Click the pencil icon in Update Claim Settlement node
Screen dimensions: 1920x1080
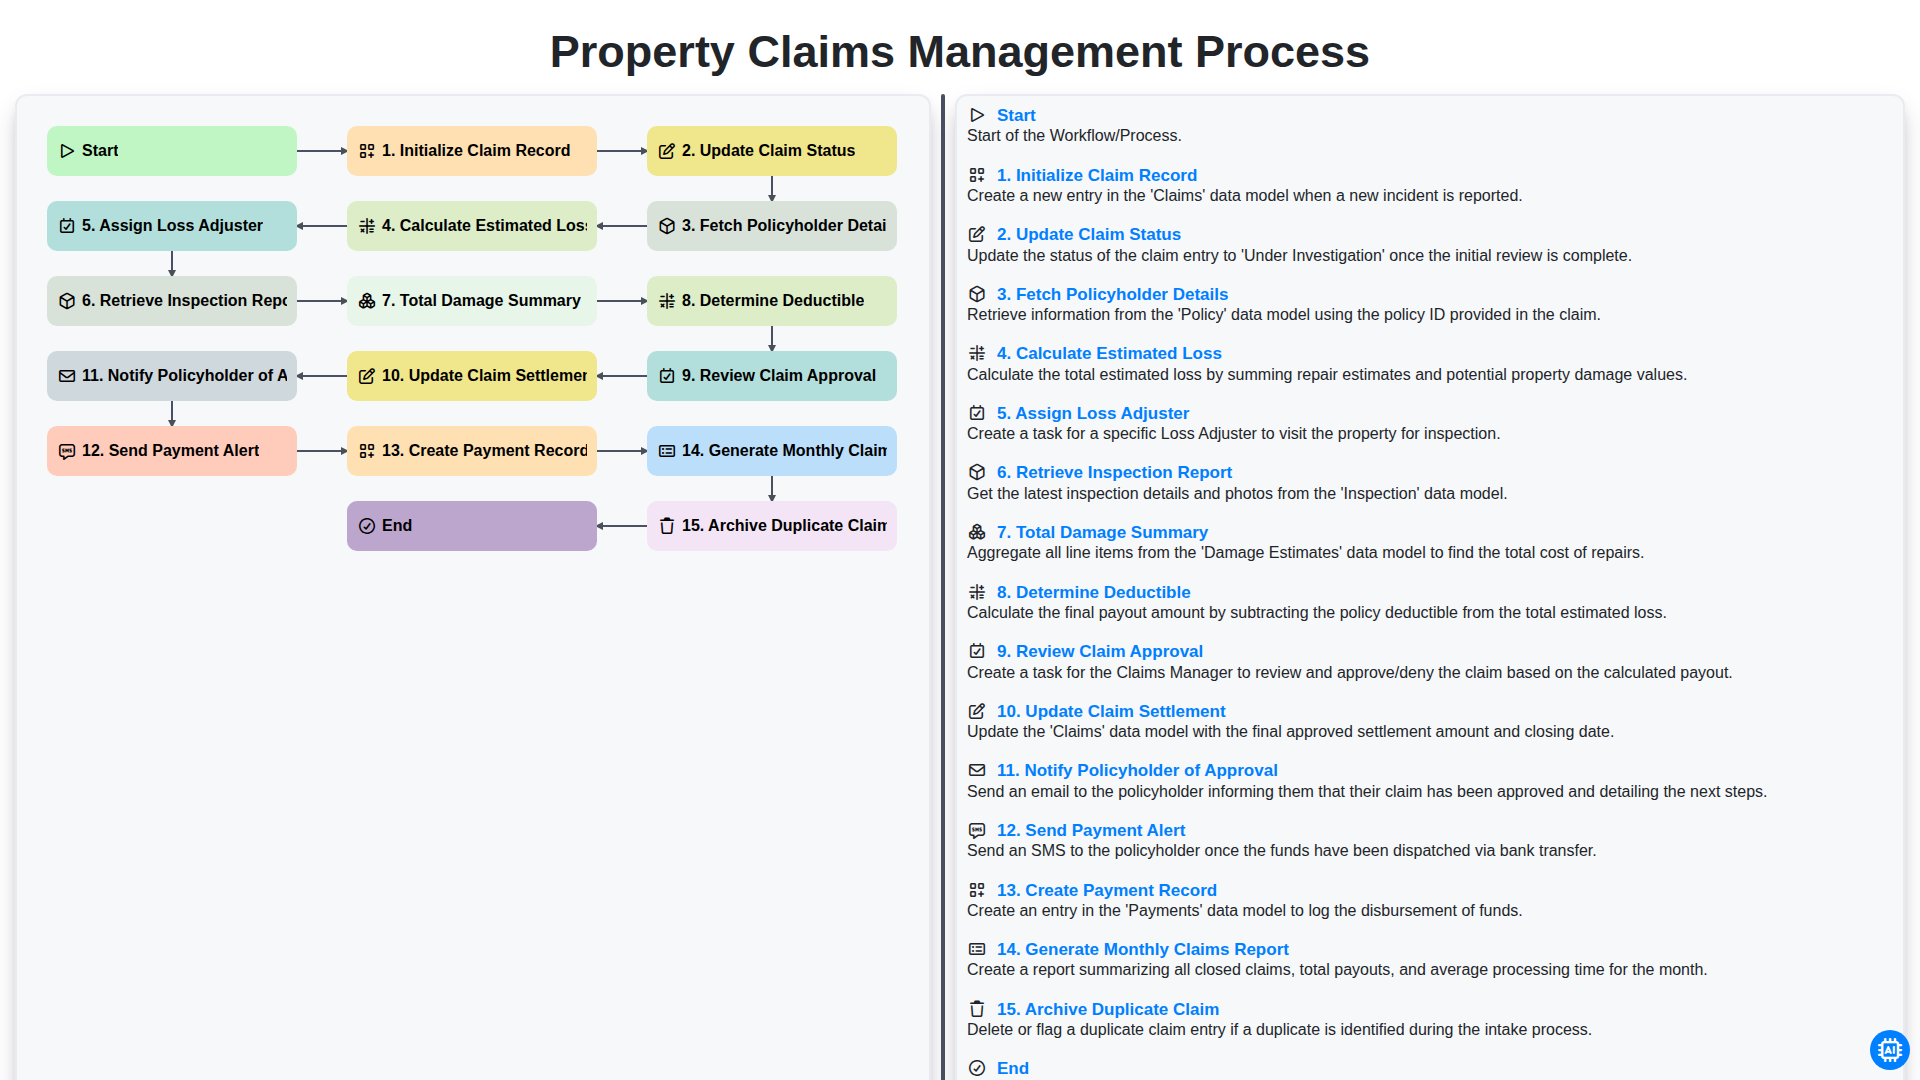click(367, 376)
